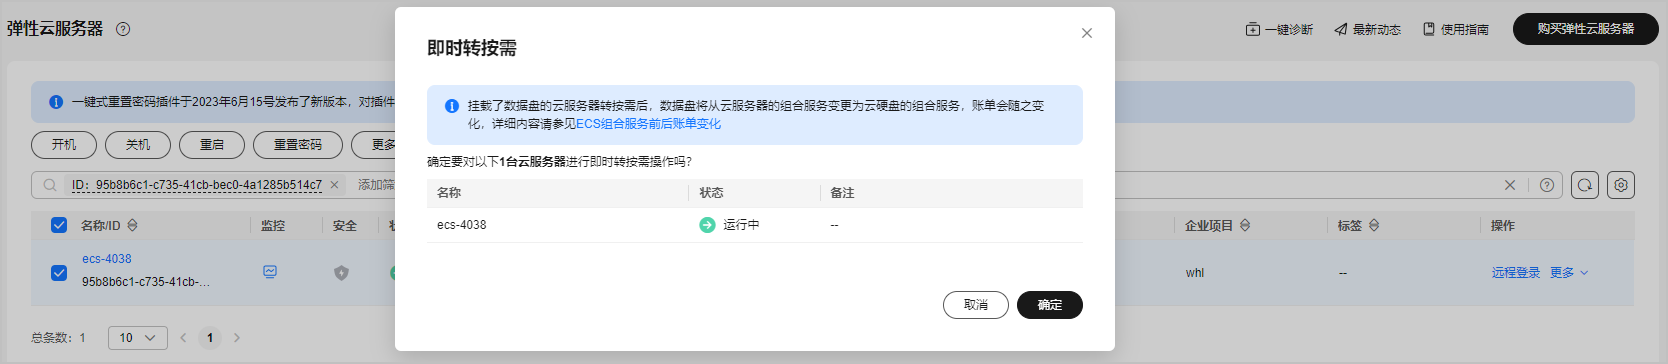The width and height of the screenshot is (1668, 364).
Task: Close the 即时转按需 dialog
Action: [x=1087, y=33]
